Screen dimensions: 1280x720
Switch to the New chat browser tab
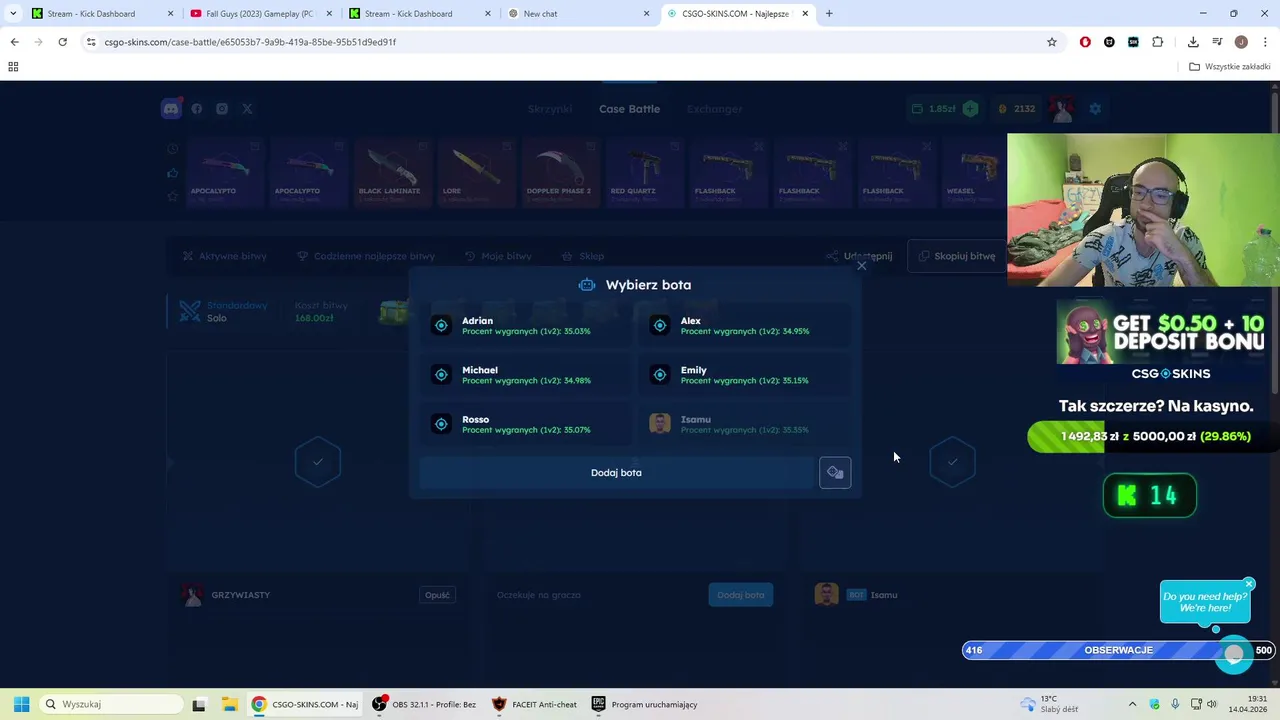click(x=577, y=14)
